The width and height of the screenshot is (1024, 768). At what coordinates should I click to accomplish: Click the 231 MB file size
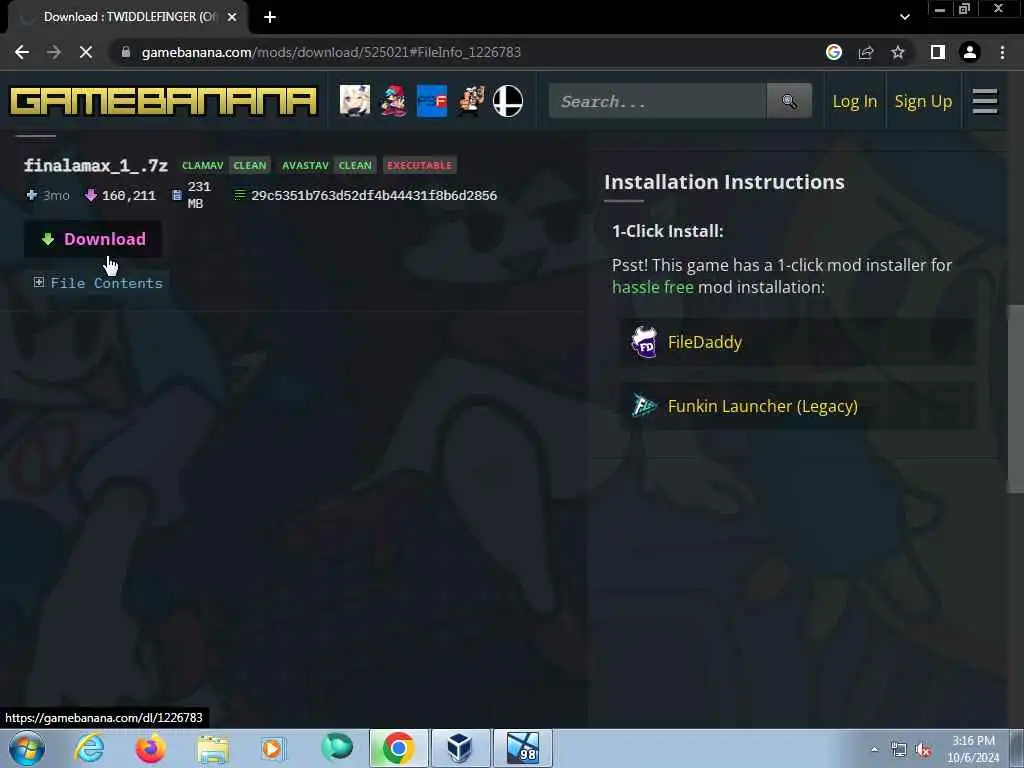pyautogui.click(x=199, y=195)
